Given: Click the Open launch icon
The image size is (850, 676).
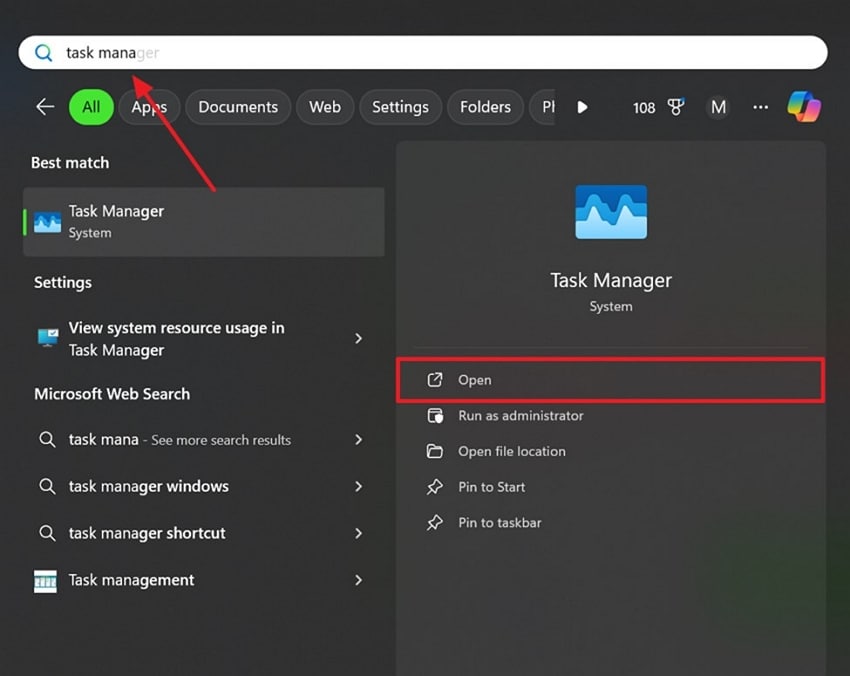Looking at the screenshot, I should (x=435, y=379).
